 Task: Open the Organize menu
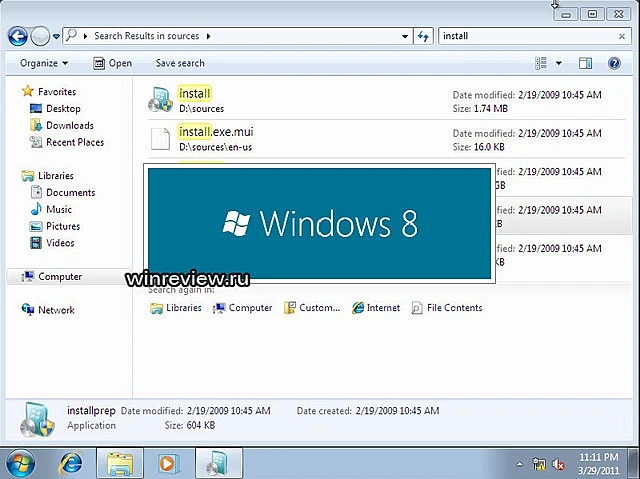tap(44, 63)
